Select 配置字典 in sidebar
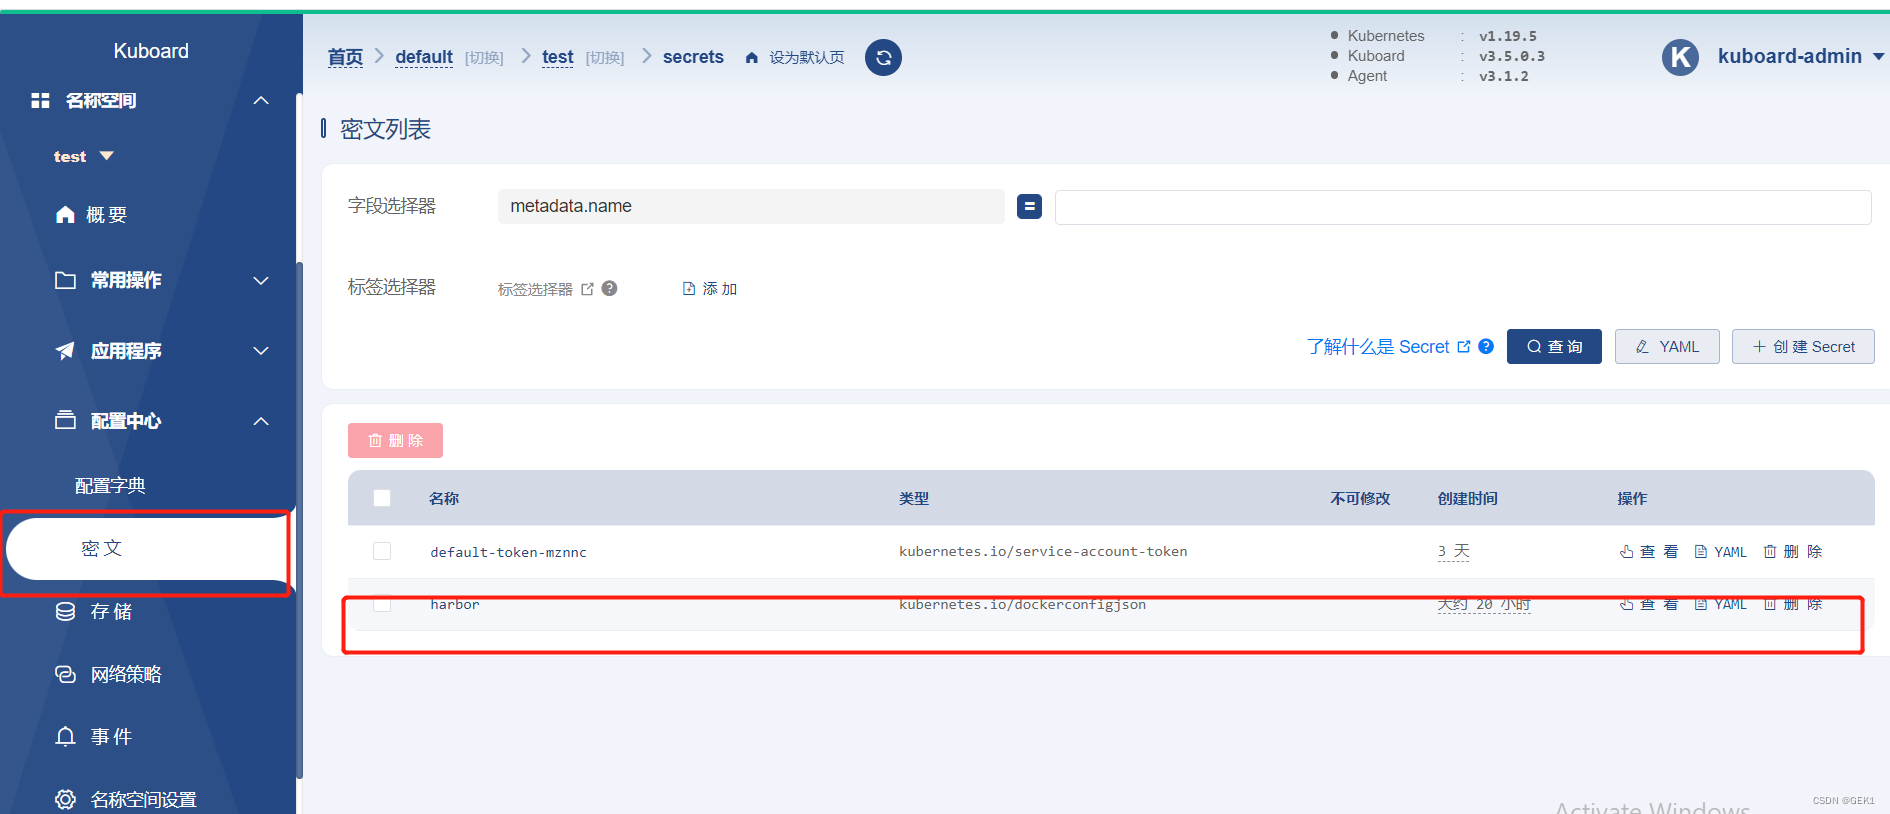This screenshot has height=814, width=1890. (110, 485)
